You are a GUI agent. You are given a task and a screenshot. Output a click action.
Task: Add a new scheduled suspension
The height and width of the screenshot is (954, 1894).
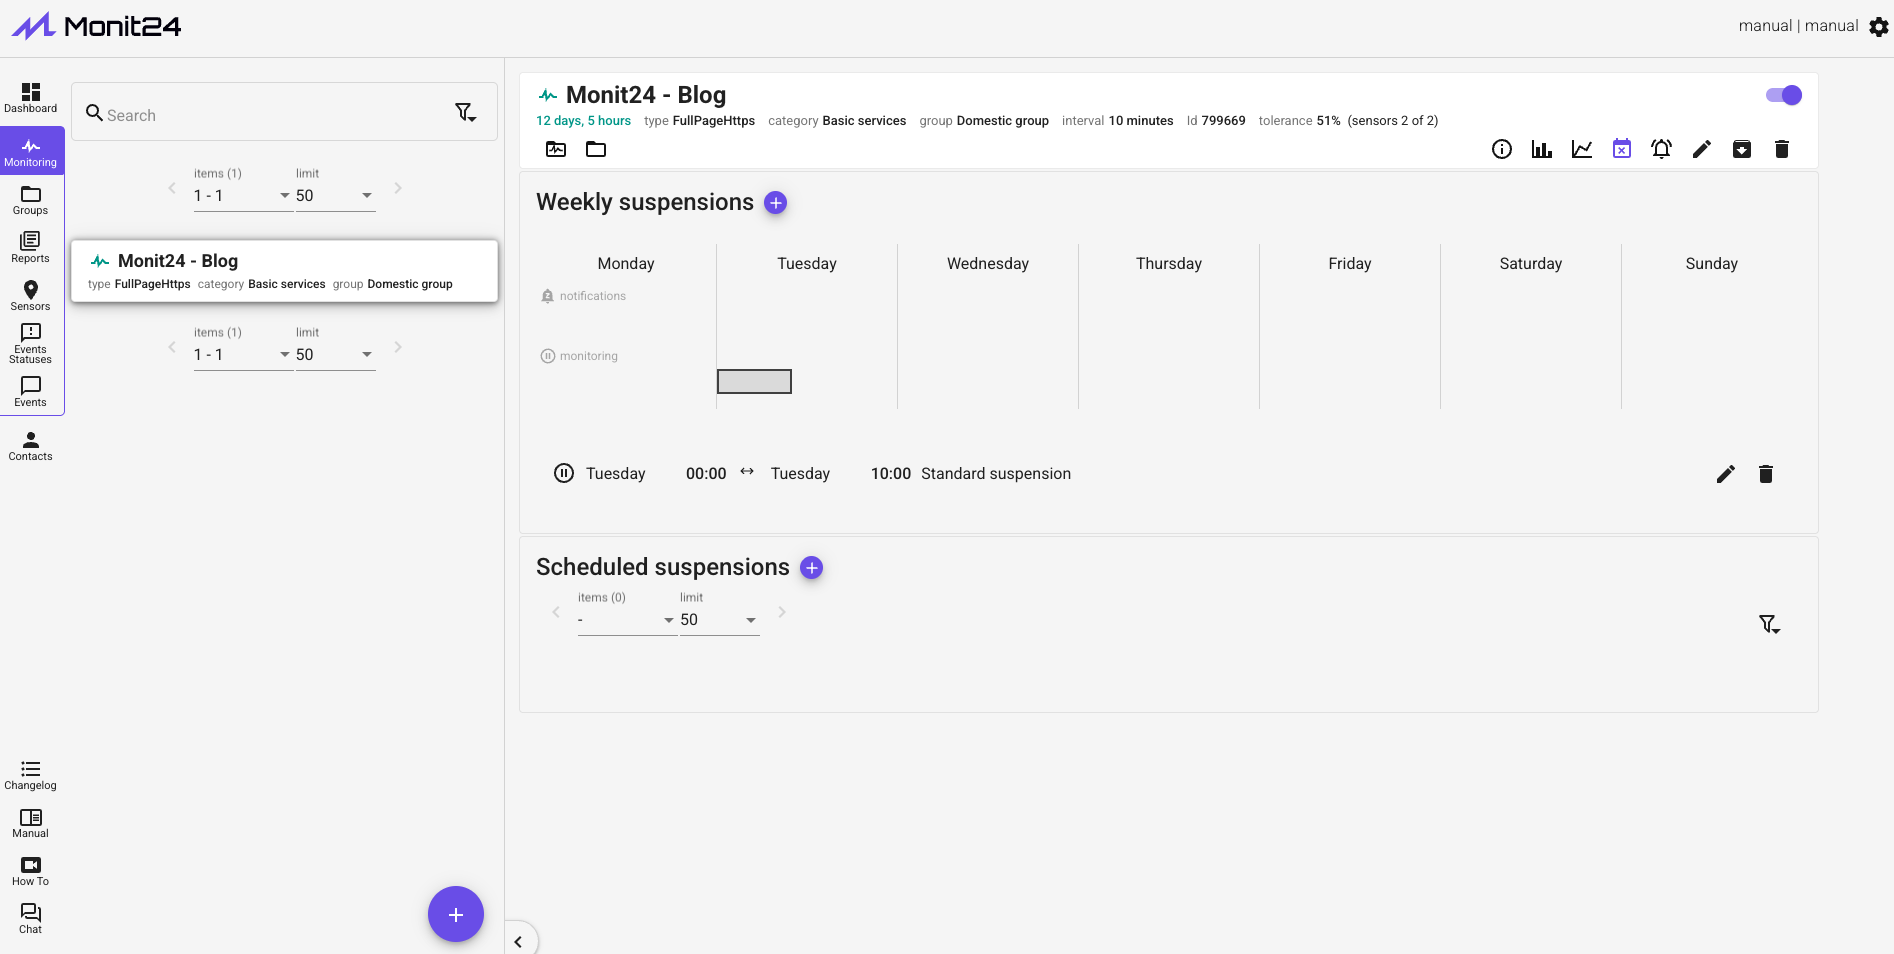811,568
